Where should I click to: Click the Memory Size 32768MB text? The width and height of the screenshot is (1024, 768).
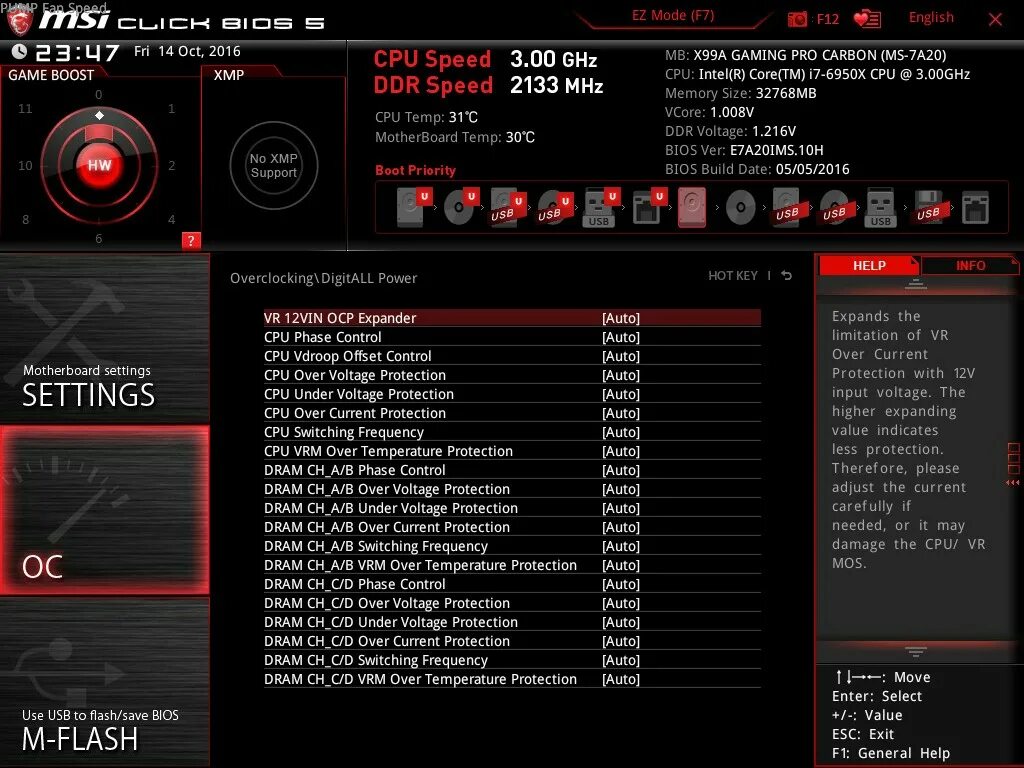(741, 93)
